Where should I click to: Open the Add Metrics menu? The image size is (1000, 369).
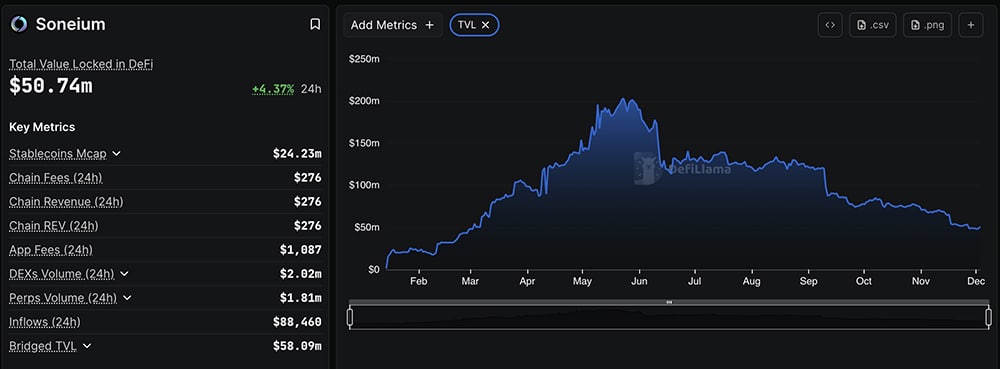[393, 25]
